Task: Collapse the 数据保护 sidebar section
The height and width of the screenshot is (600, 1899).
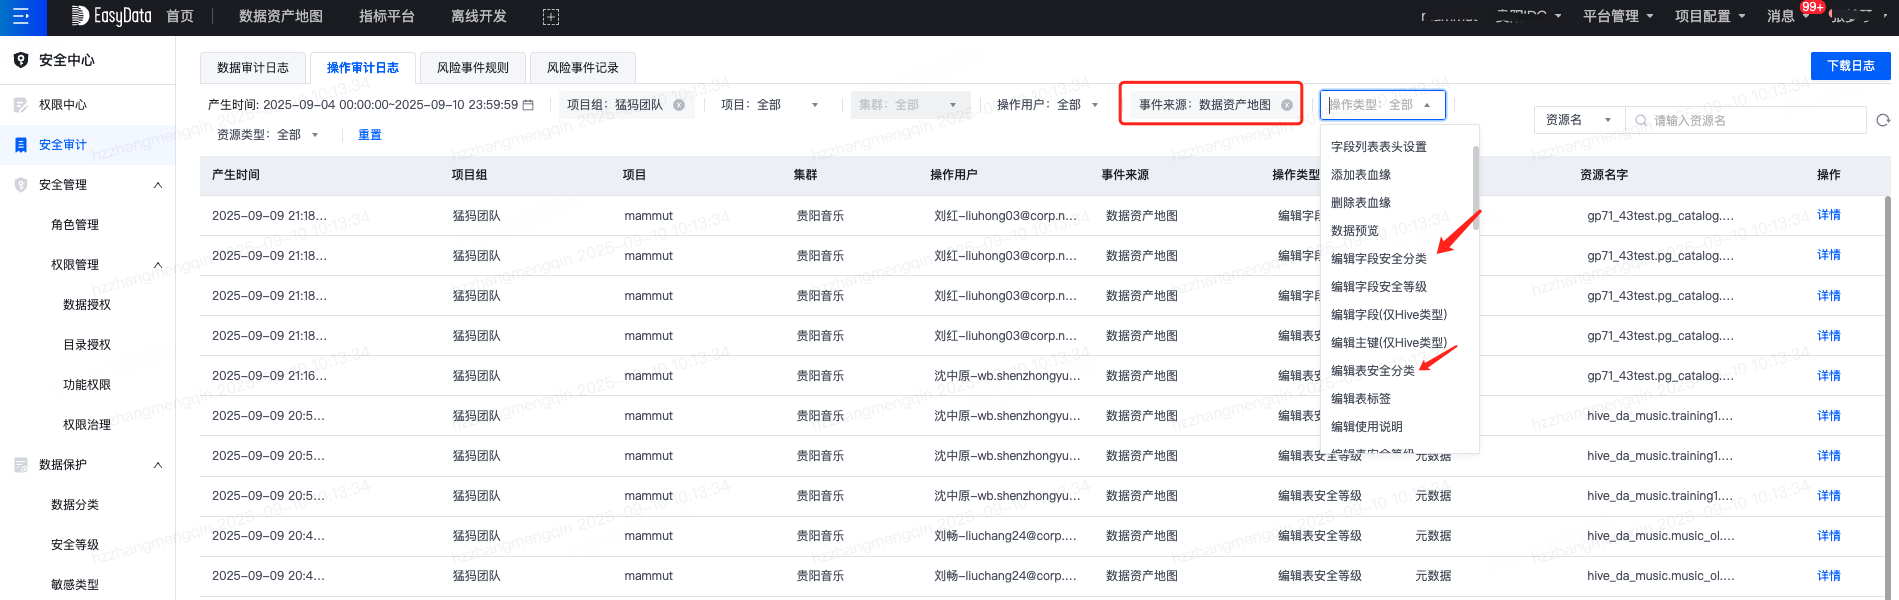Action: coord(158,465)
